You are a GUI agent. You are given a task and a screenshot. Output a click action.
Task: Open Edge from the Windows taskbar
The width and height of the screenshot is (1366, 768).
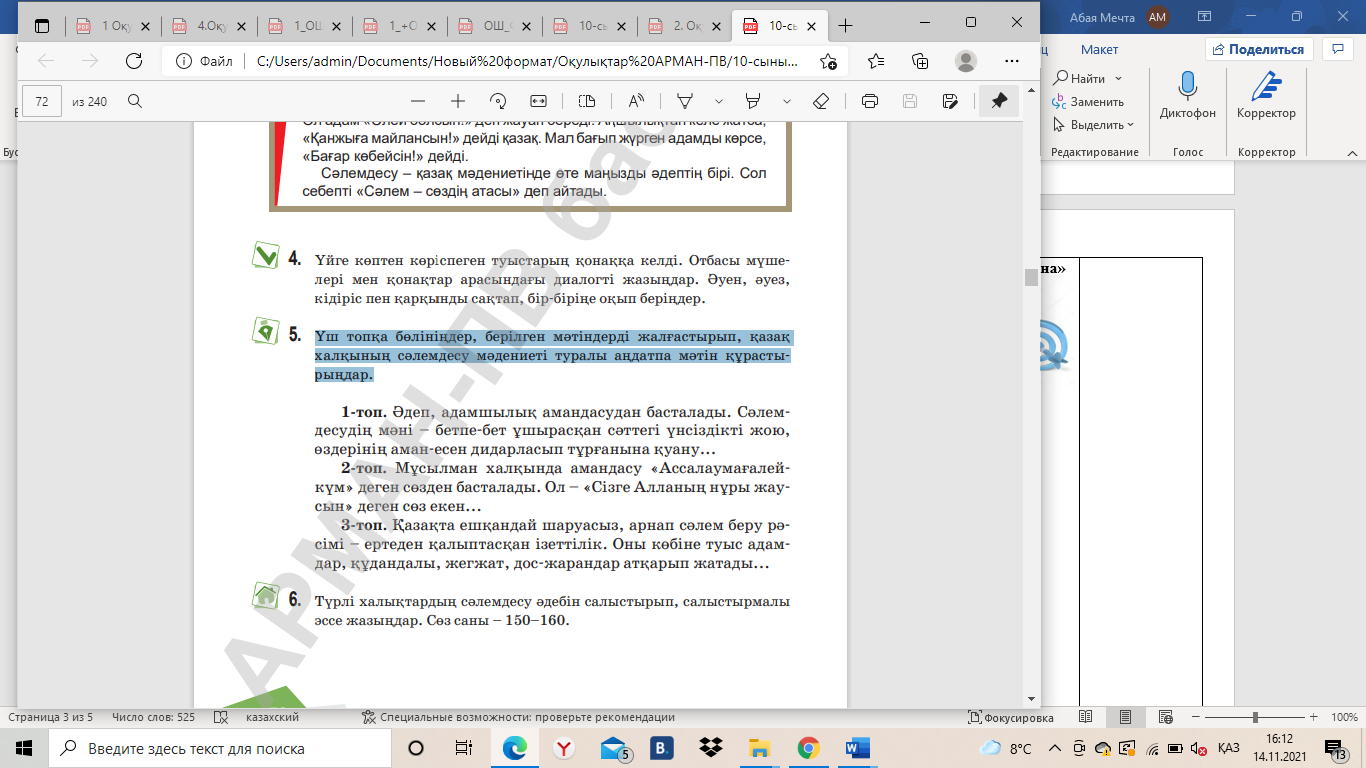point(515,748)
